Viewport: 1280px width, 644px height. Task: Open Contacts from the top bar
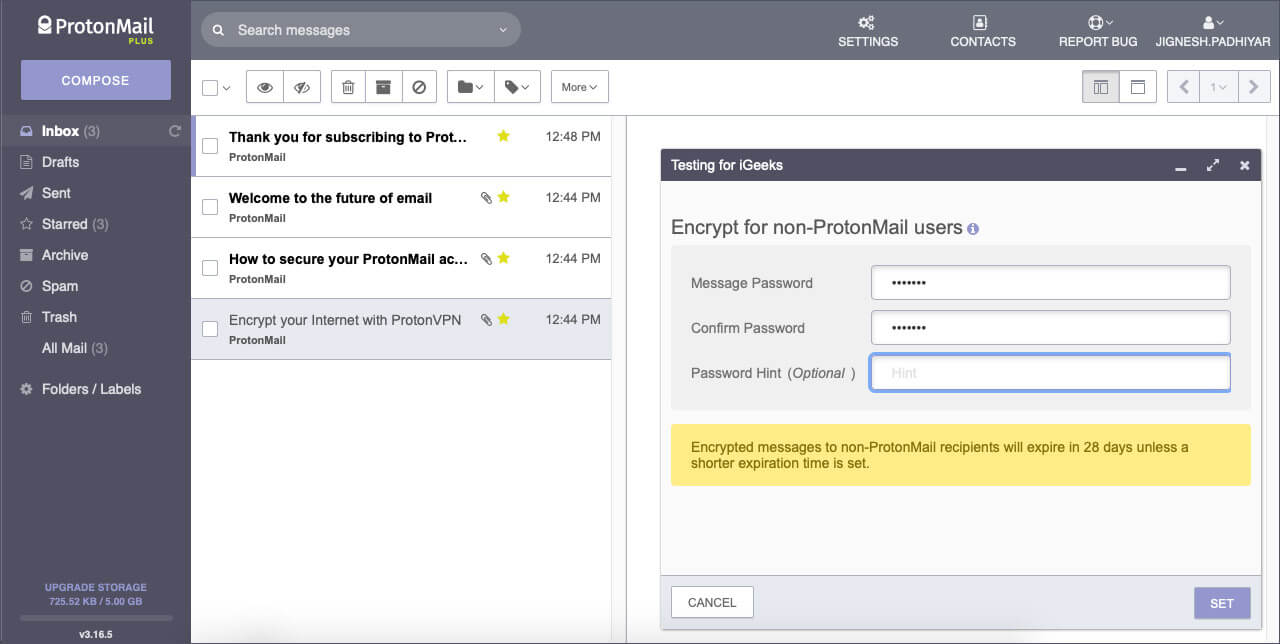(x=982, y=31)
